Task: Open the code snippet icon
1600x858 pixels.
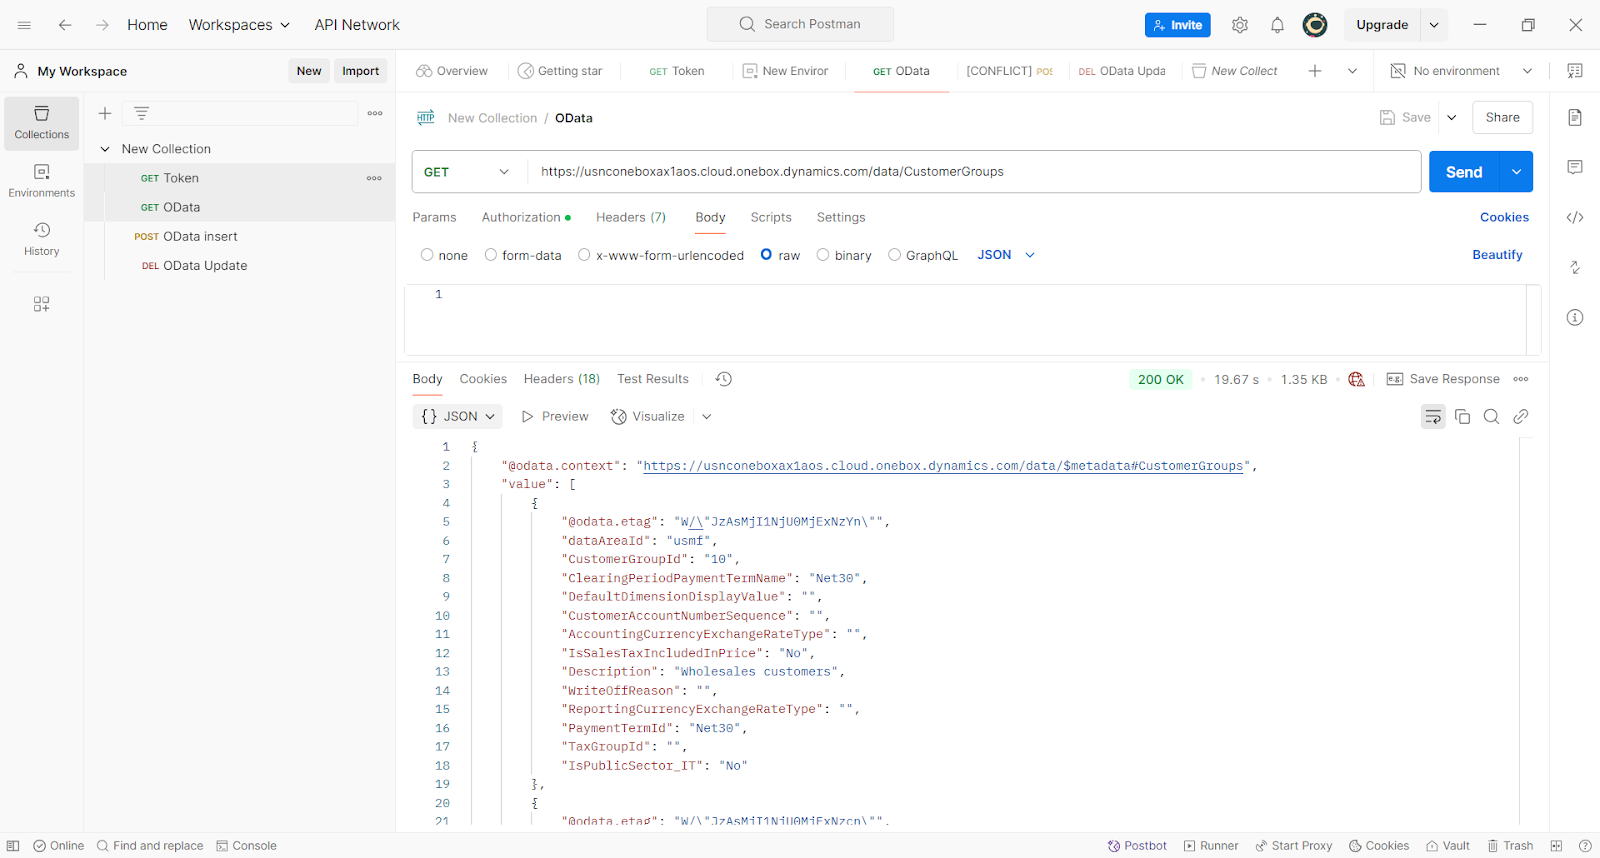Action: coord(1575,217)
